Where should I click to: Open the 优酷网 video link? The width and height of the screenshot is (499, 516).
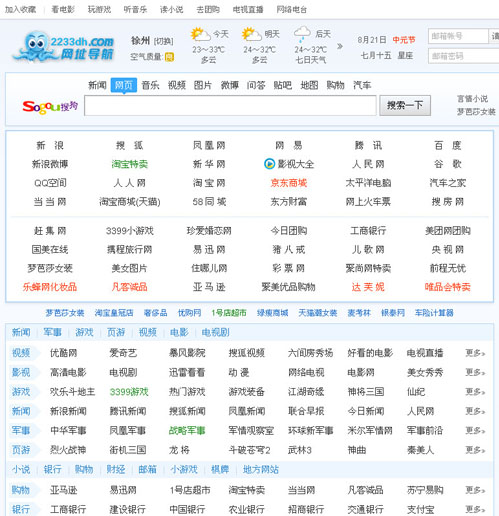point(64,353)
